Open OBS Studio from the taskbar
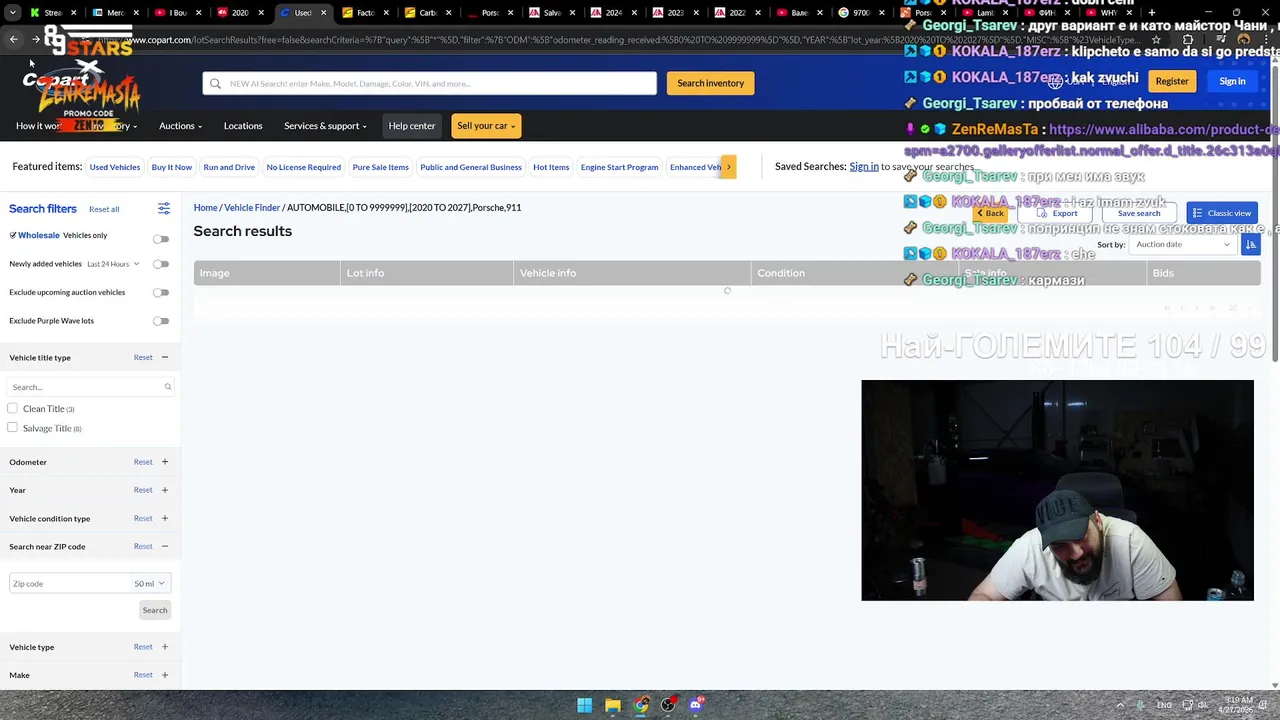The height and width of the screenshot is (720, 1280). pyautogui.click(x=668, y=705)
